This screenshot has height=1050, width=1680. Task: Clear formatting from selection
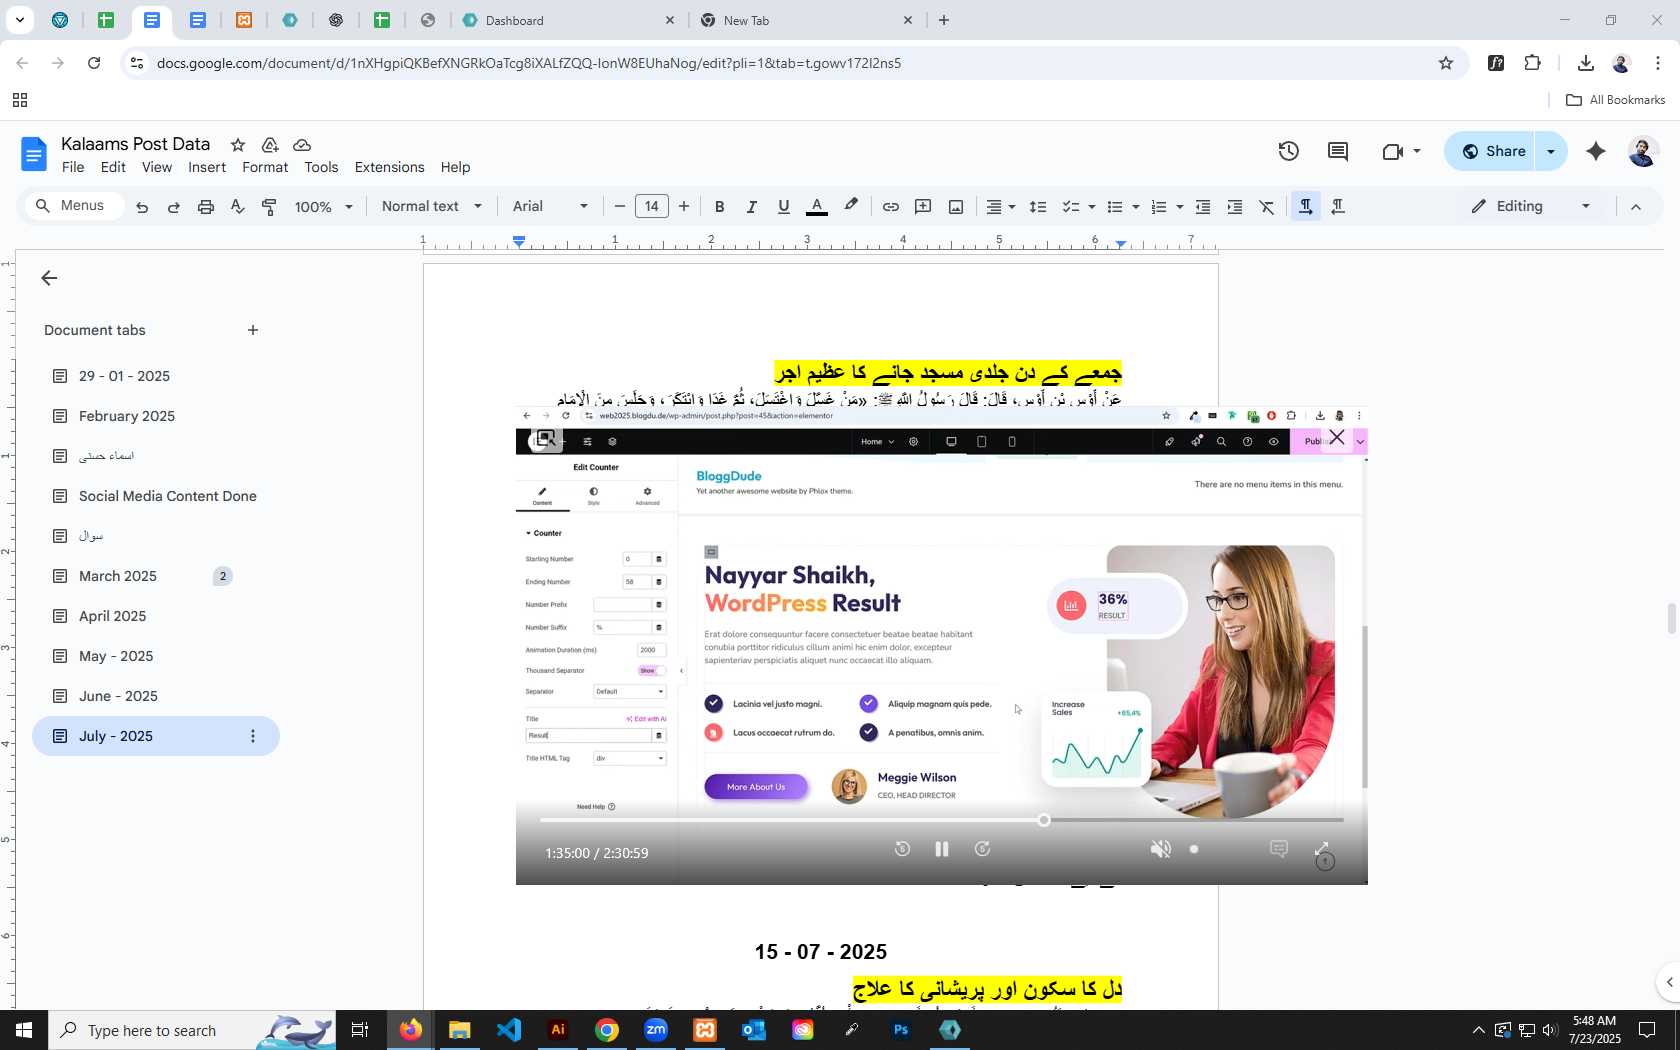(1267, 207)
